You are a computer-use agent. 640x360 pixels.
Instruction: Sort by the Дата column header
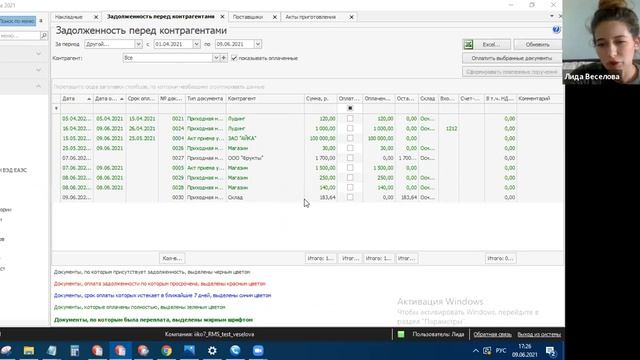click(76, 99)
